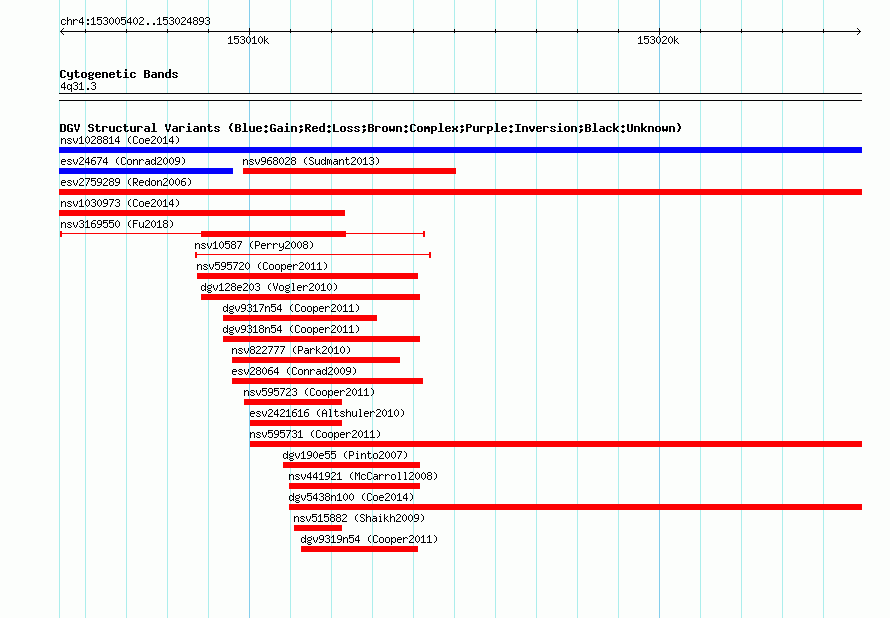Open esv2421616 (Altshuler2010) variant label
890x618 pixels.
(x=328, y=413)
